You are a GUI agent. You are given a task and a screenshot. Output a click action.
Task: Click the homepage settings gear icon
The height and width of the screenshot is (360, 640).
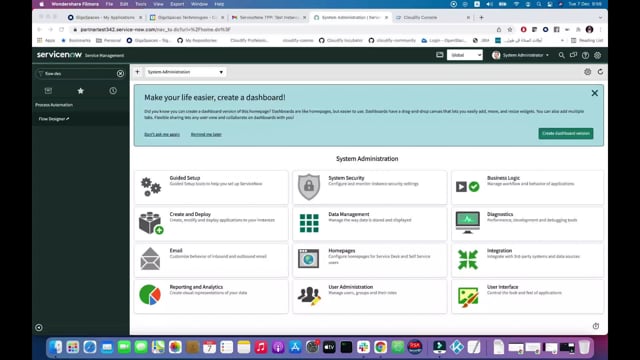tap(587, 72)
